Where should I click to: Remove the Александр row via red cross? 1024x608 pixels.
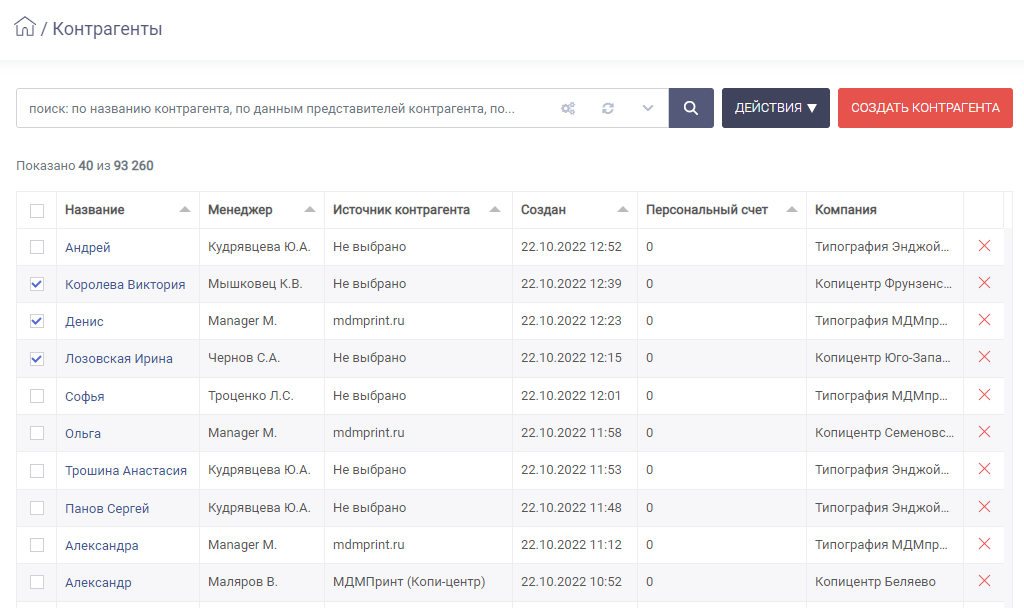(x=984, y=581)
